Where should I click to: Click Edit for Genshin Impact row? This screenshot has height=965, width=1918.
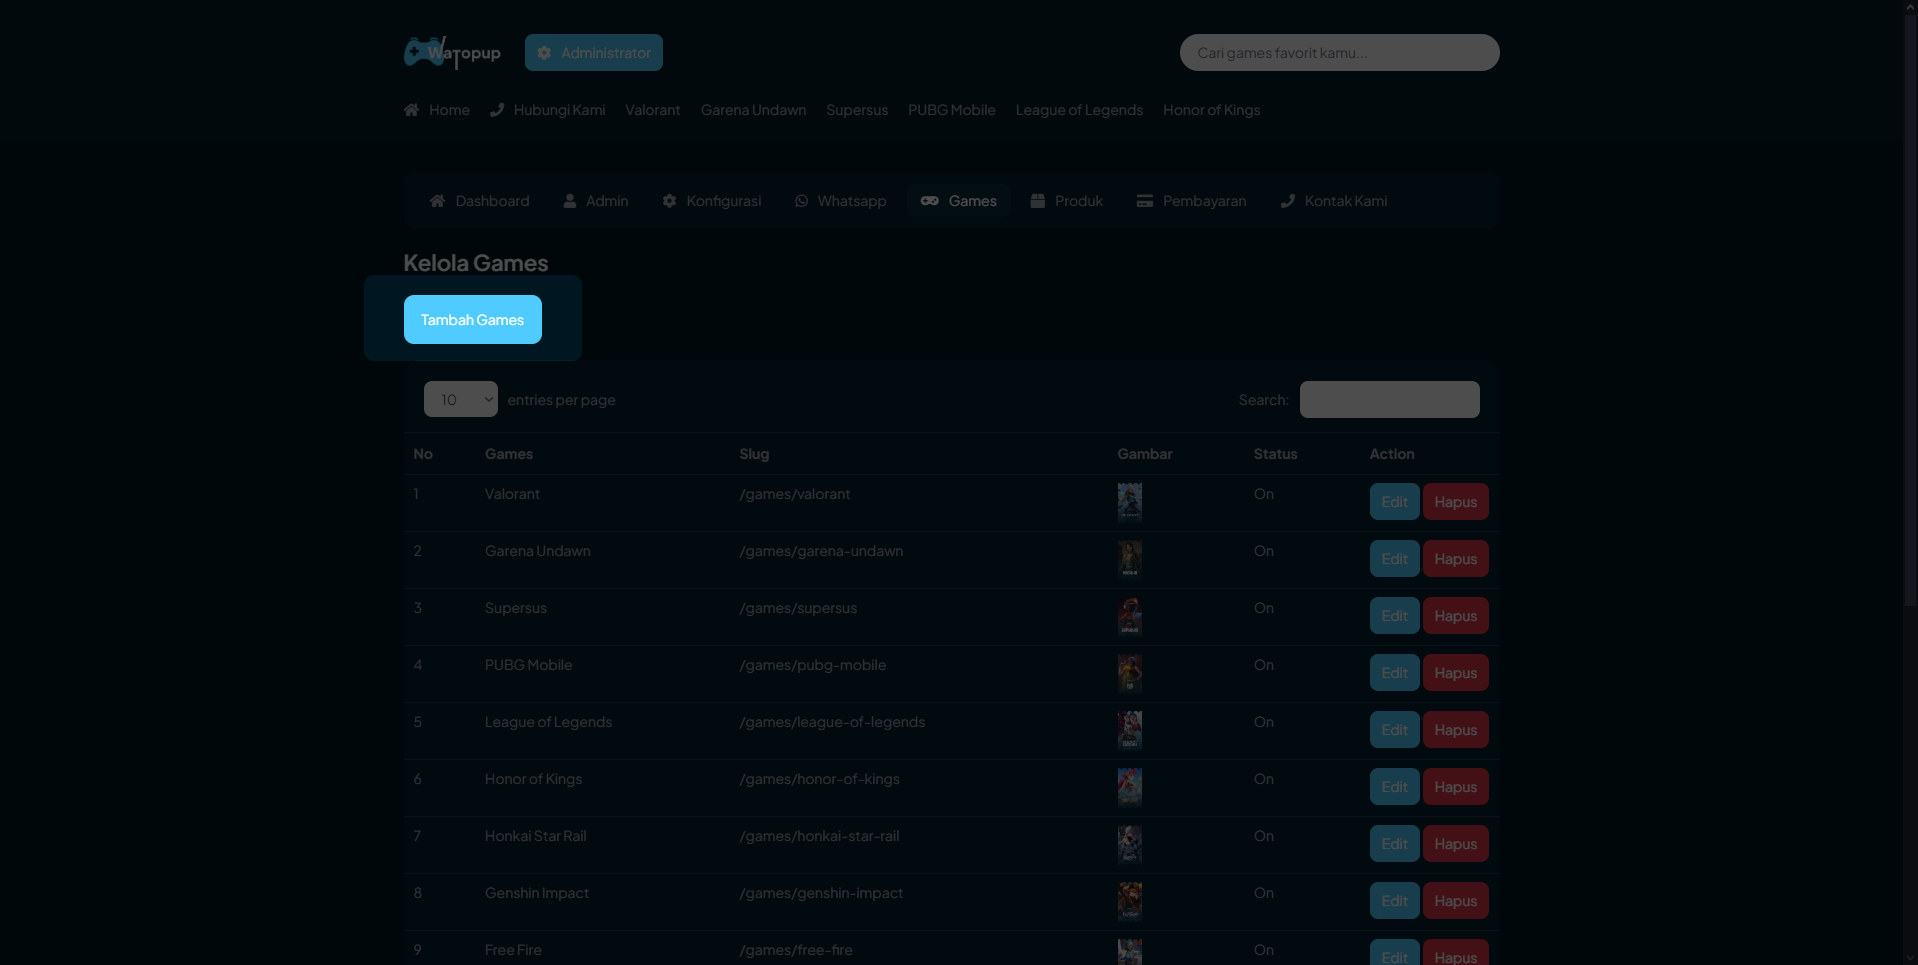(1394, 901)
